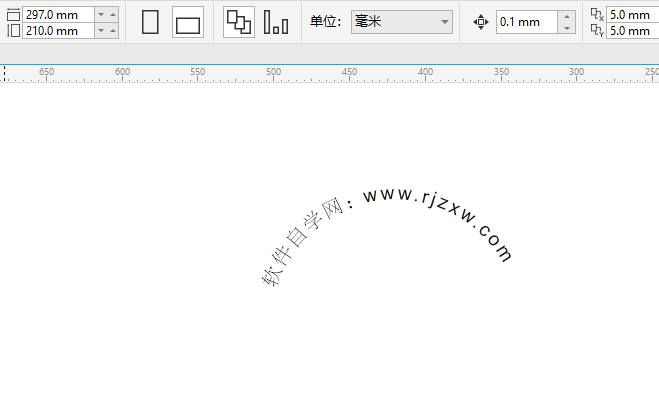This screenshot has height=394, width=659.
Task: Increase nudge distance with up arrow
Action: (x=567, y=16)
